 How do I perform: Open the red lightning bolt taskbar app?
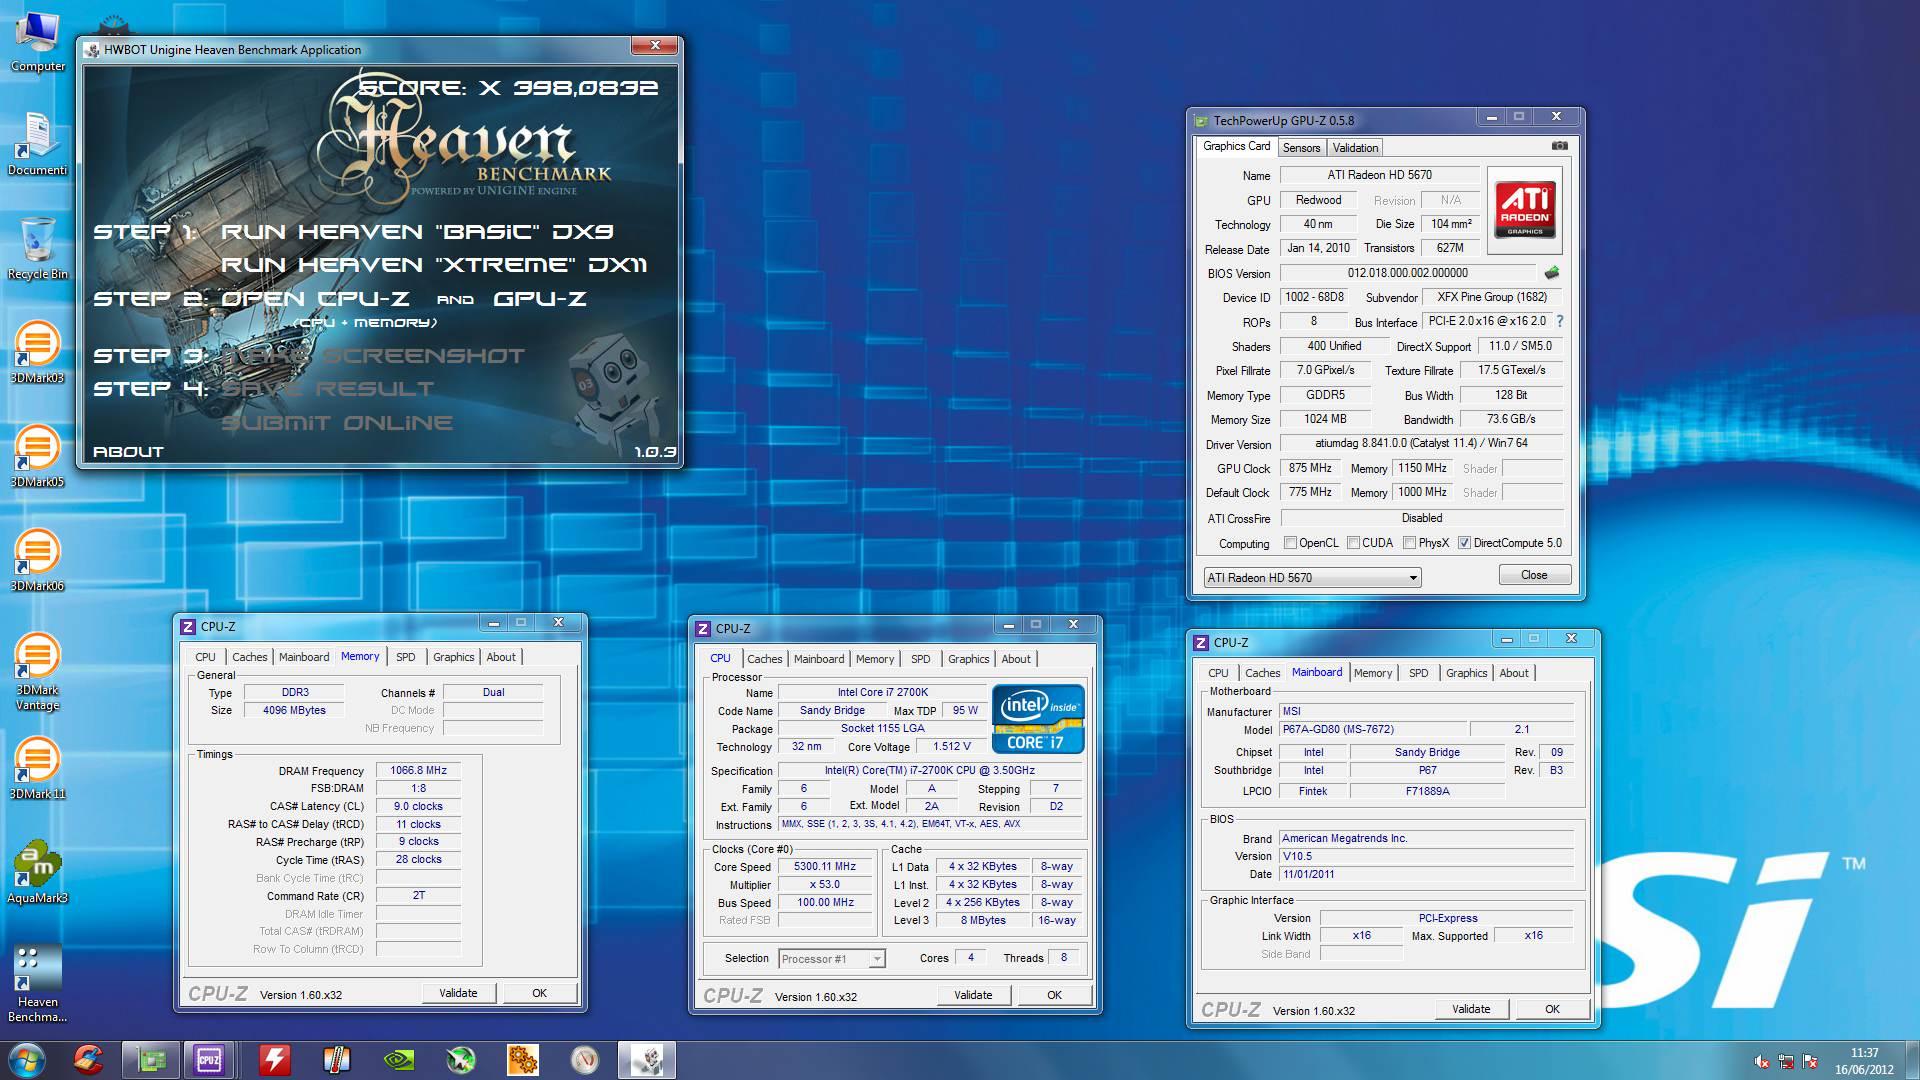(x=274, y=1059)
